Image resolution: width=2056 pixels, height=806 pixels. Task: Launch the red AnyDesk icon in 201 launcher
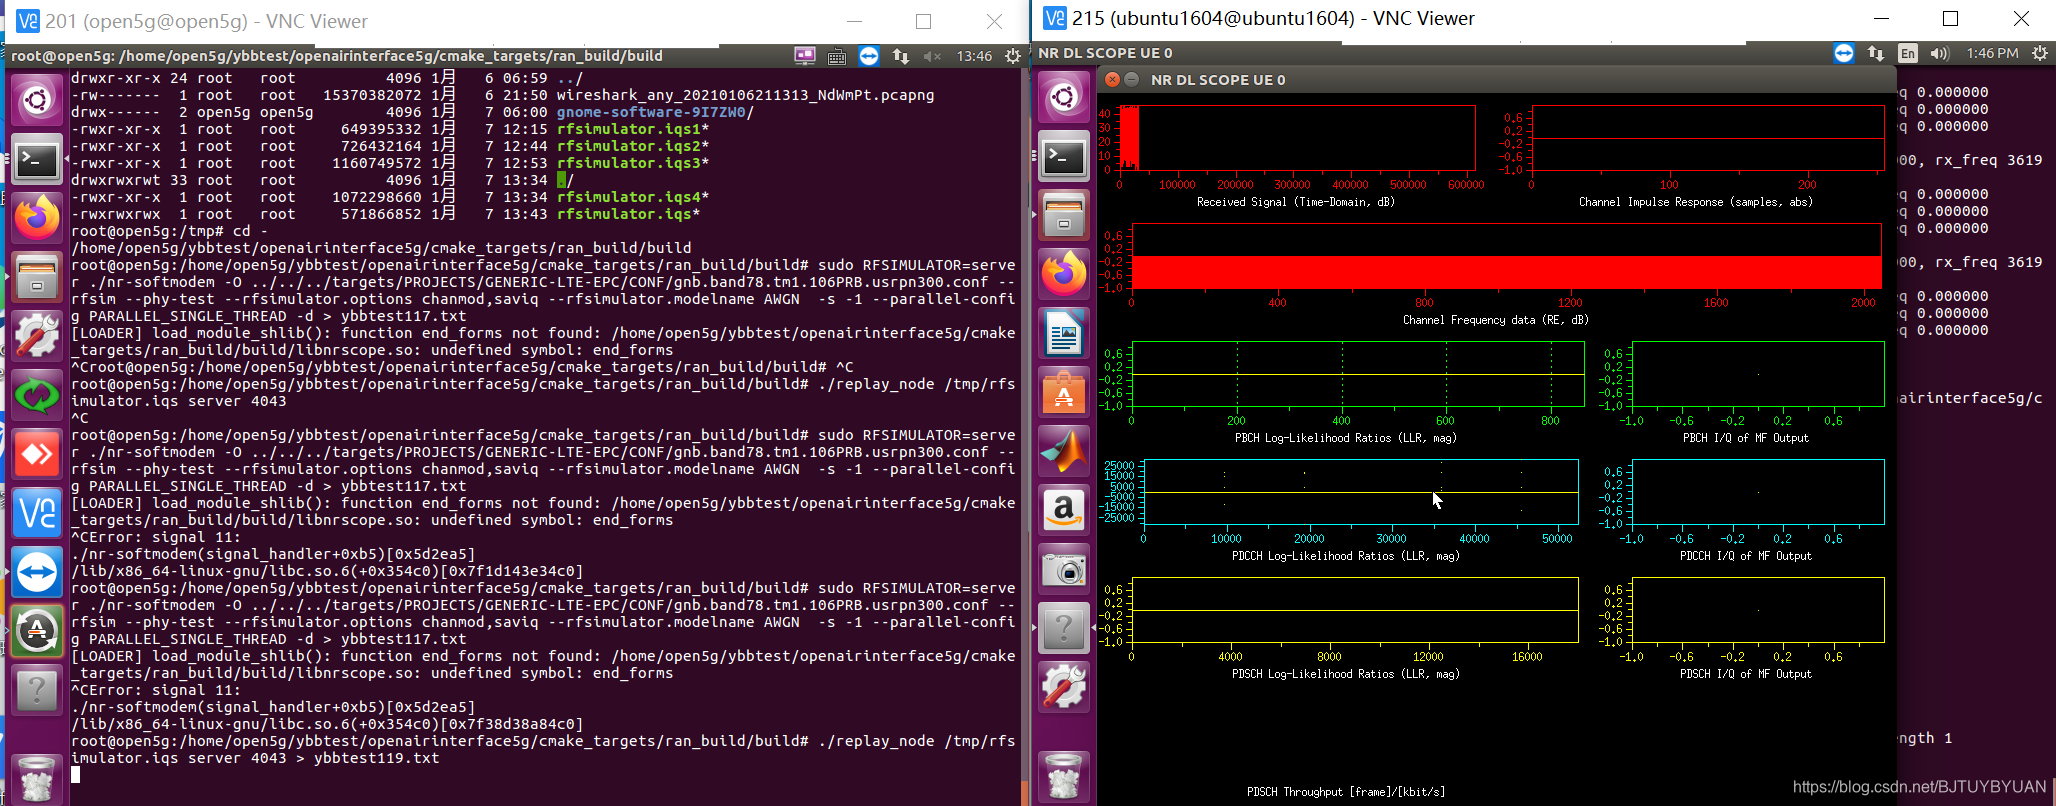pyautogui.click(x=37, y=454)
